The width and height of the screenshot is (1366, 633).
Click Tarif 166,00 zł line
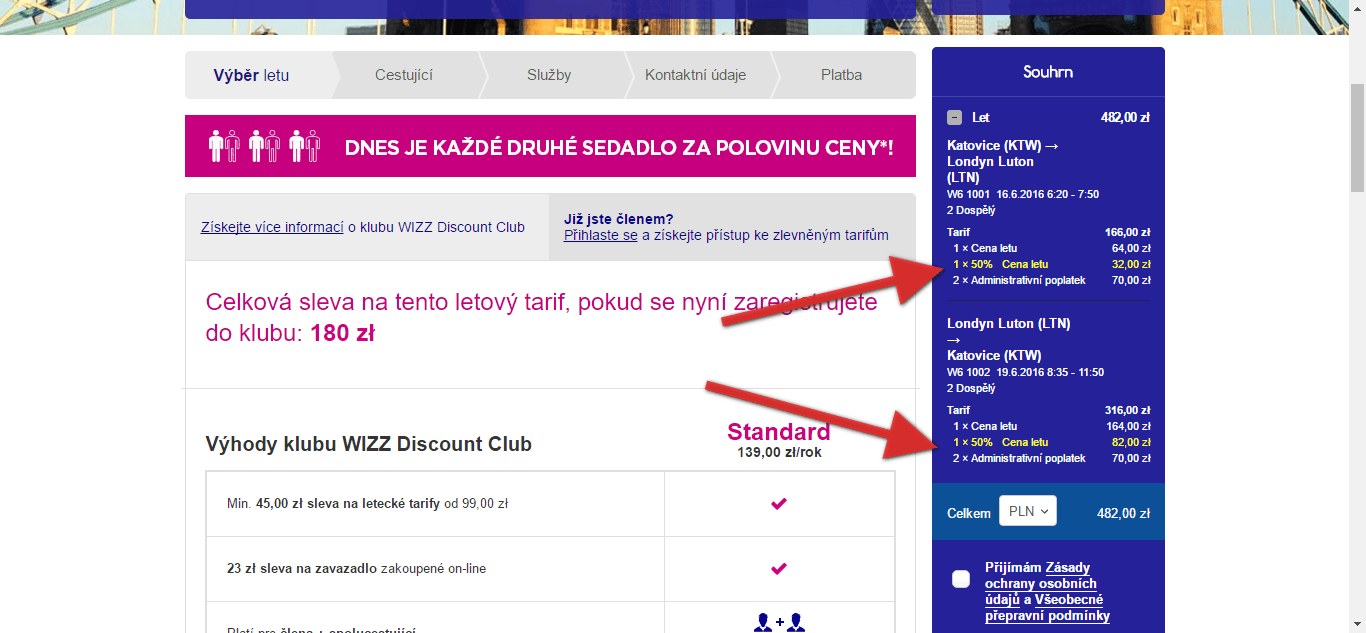point(1049,232)
